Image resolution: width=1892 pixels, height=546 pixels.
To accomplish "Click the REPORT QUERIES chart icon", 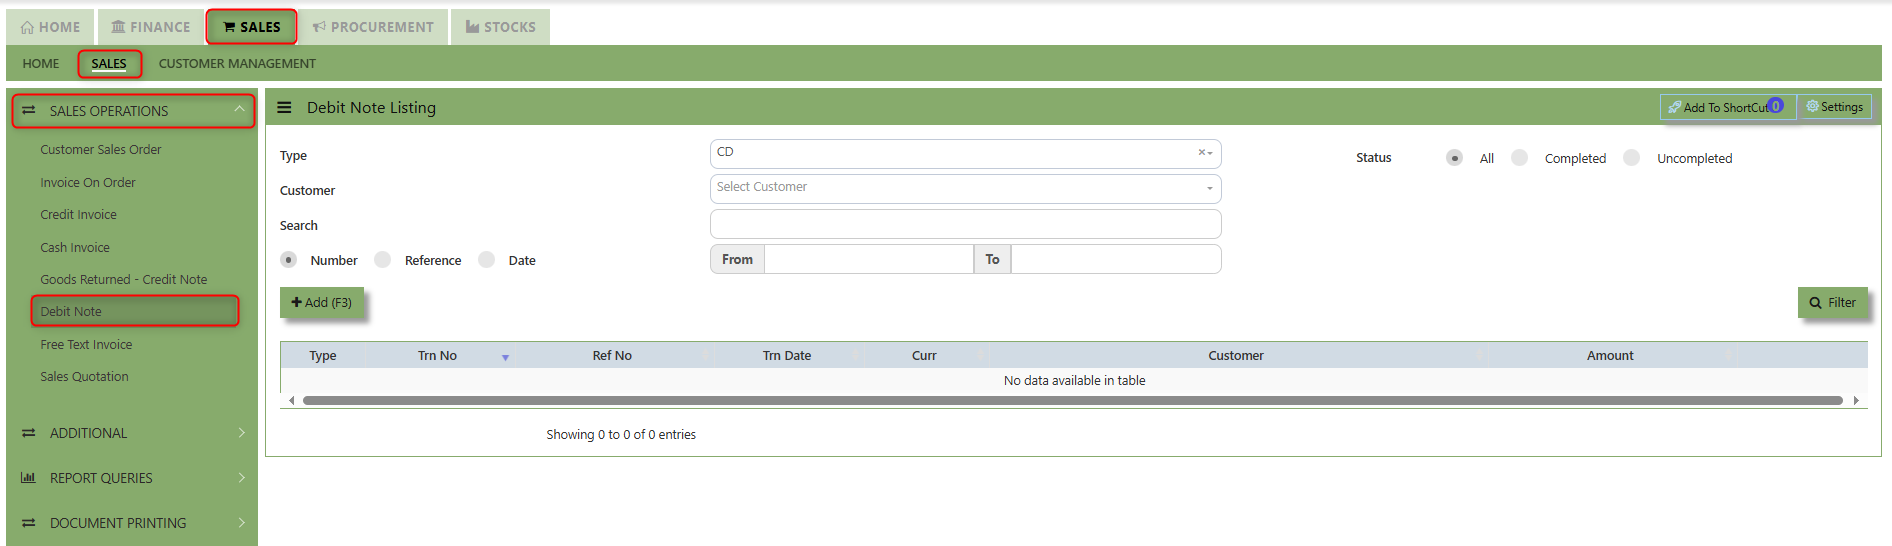I will click(29, 478).
